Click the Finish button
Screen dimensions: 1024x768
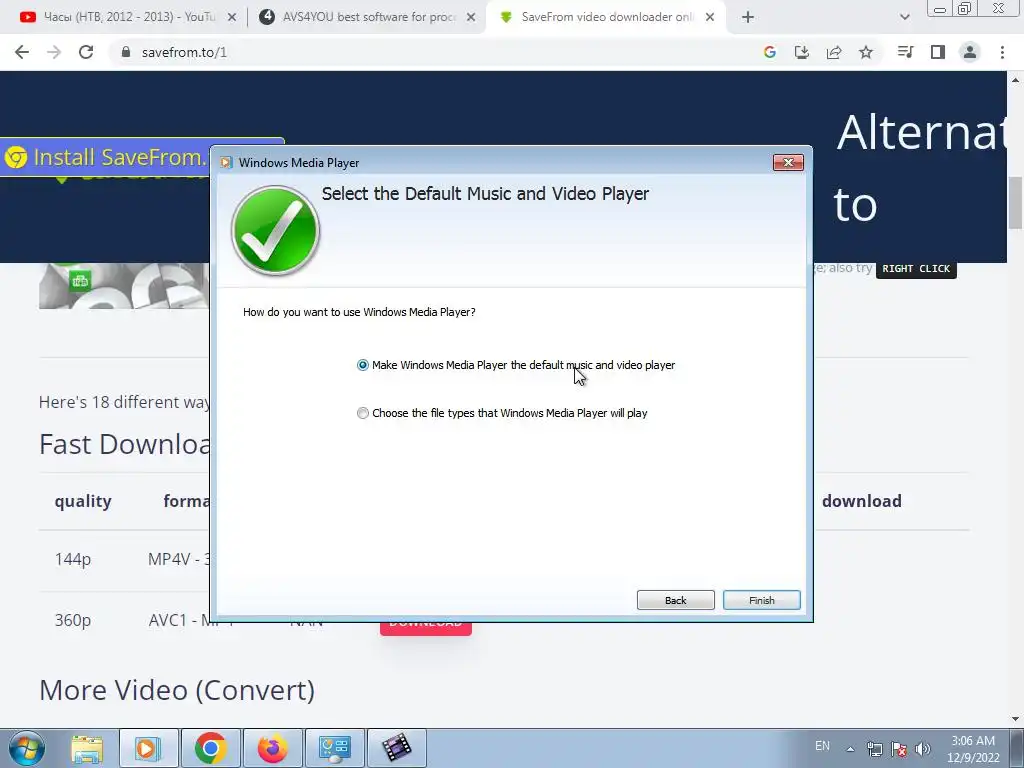coord(761,600)
